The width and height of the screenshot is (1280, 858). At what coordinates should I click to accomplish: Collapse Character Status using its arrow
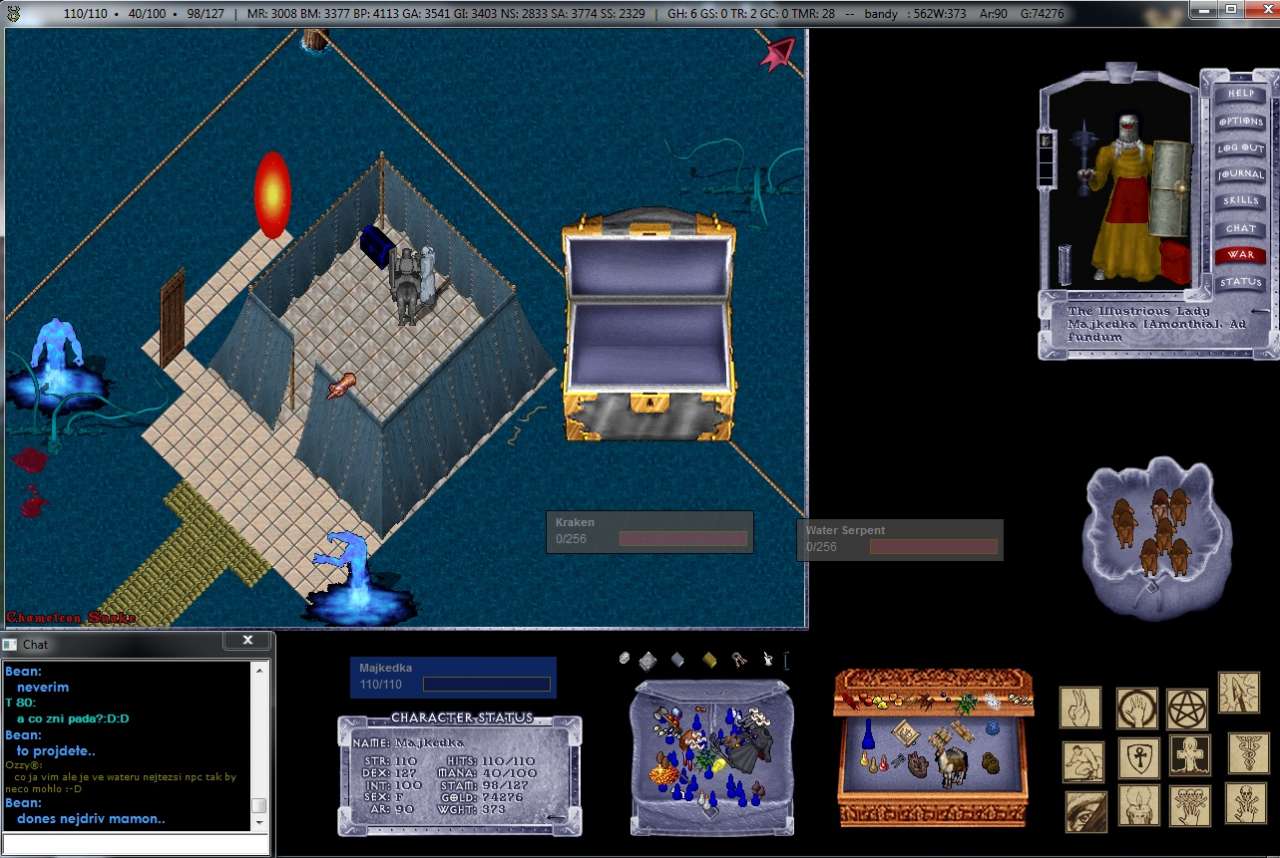[556, 817]
